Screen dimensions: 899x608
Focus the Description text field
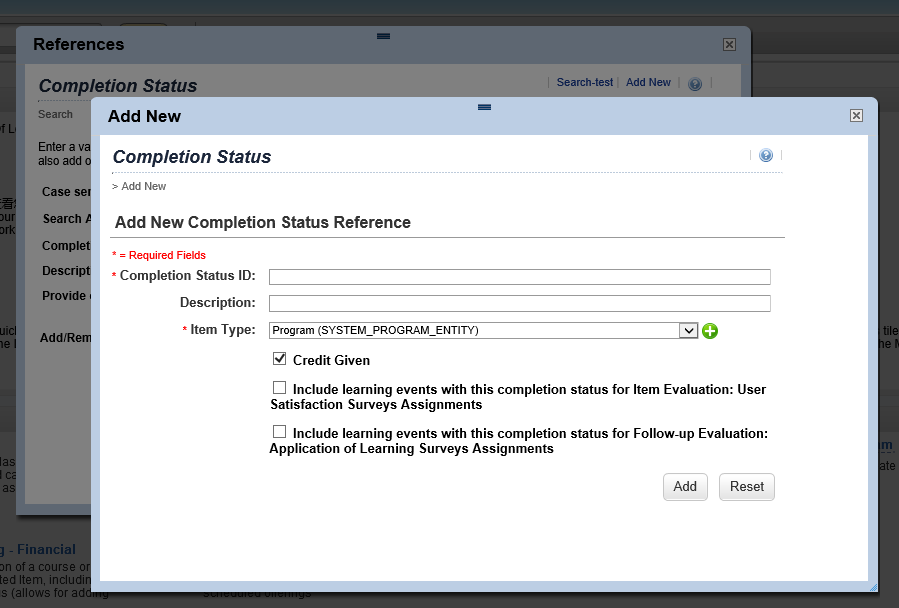[519, 303]
